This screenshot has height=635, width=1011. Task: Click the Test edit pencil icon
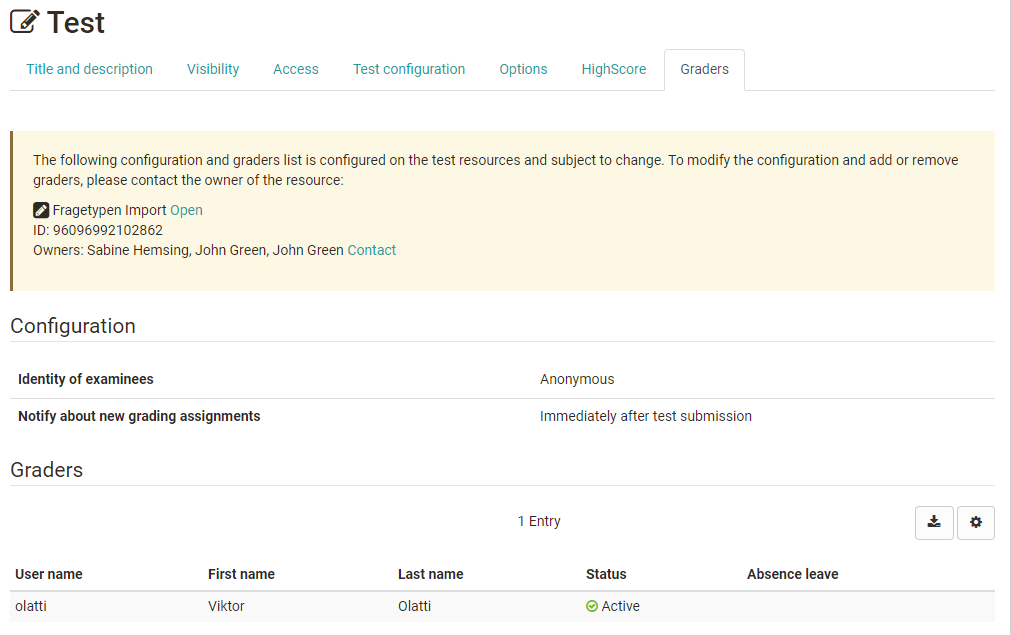[25, 22]
